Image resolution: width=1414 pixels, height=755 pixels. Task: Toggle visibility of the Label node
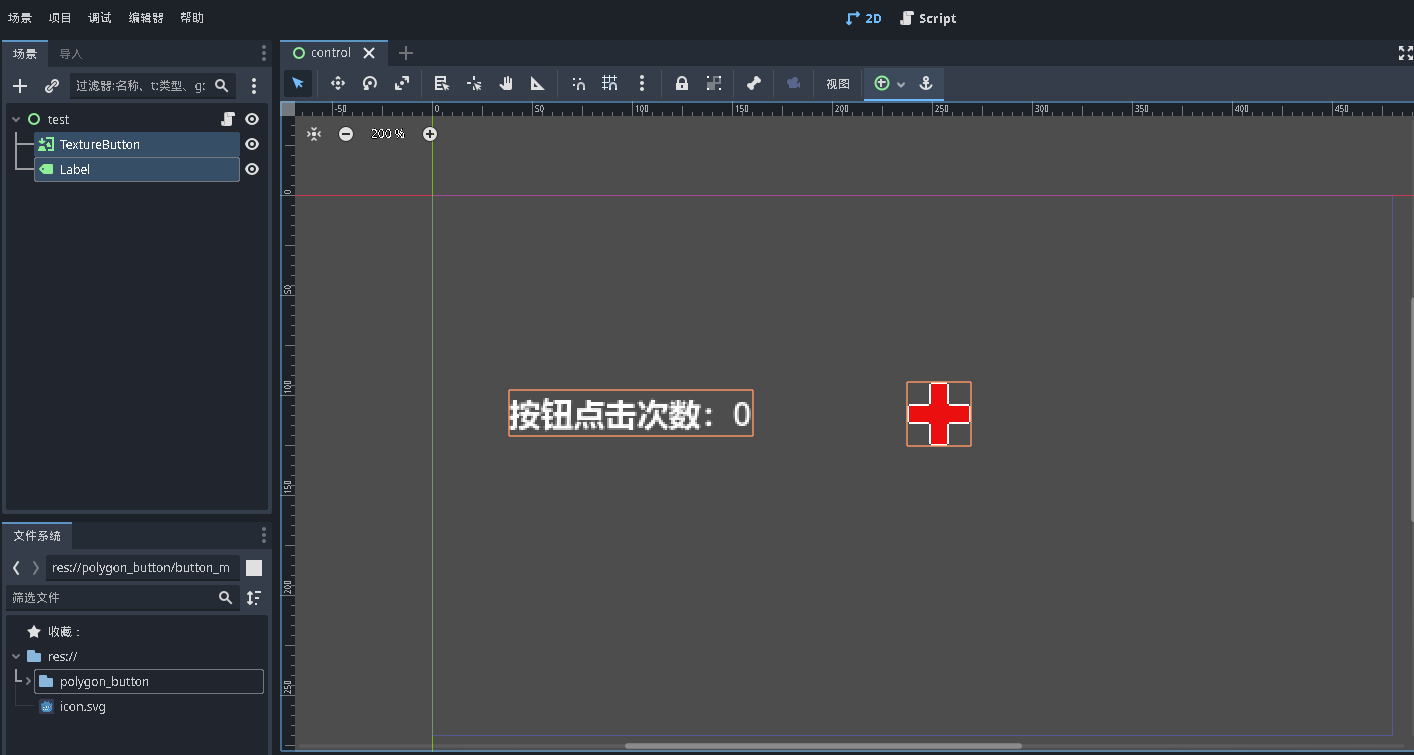[x=251, y=169]
